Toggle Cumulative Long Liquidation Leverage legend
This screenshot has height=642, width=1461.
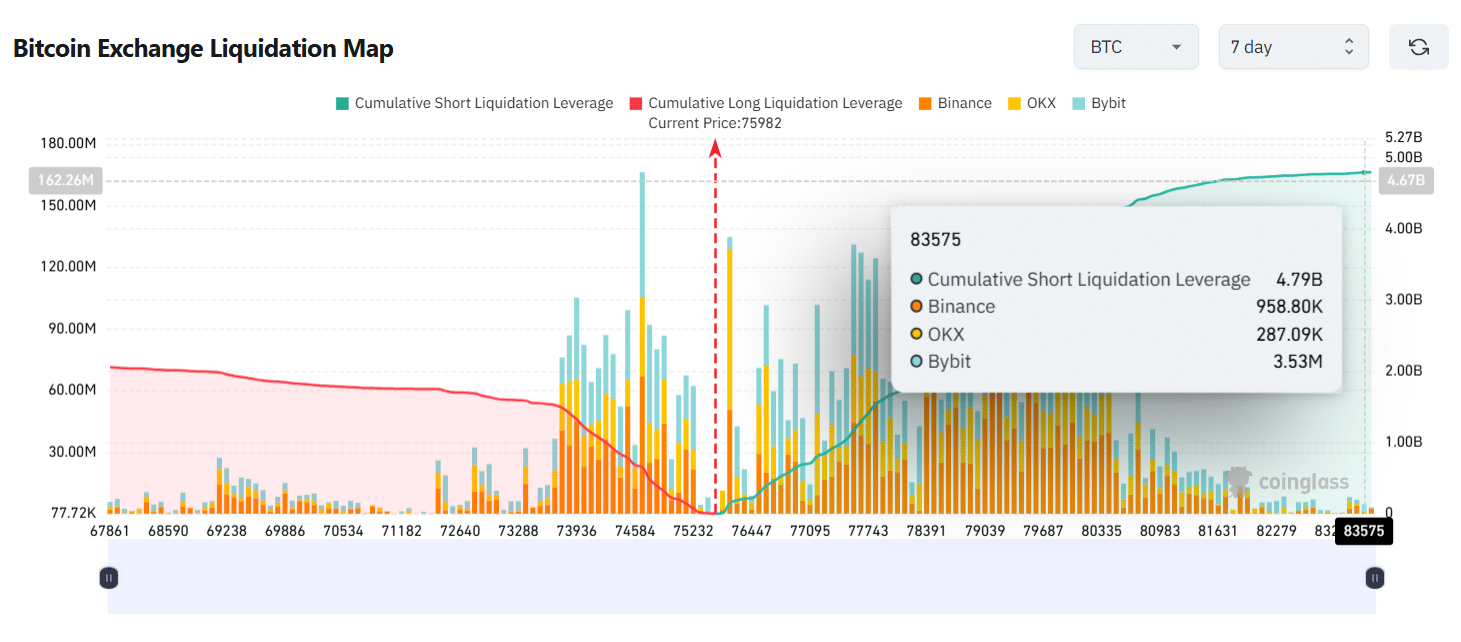click(765, 103)
